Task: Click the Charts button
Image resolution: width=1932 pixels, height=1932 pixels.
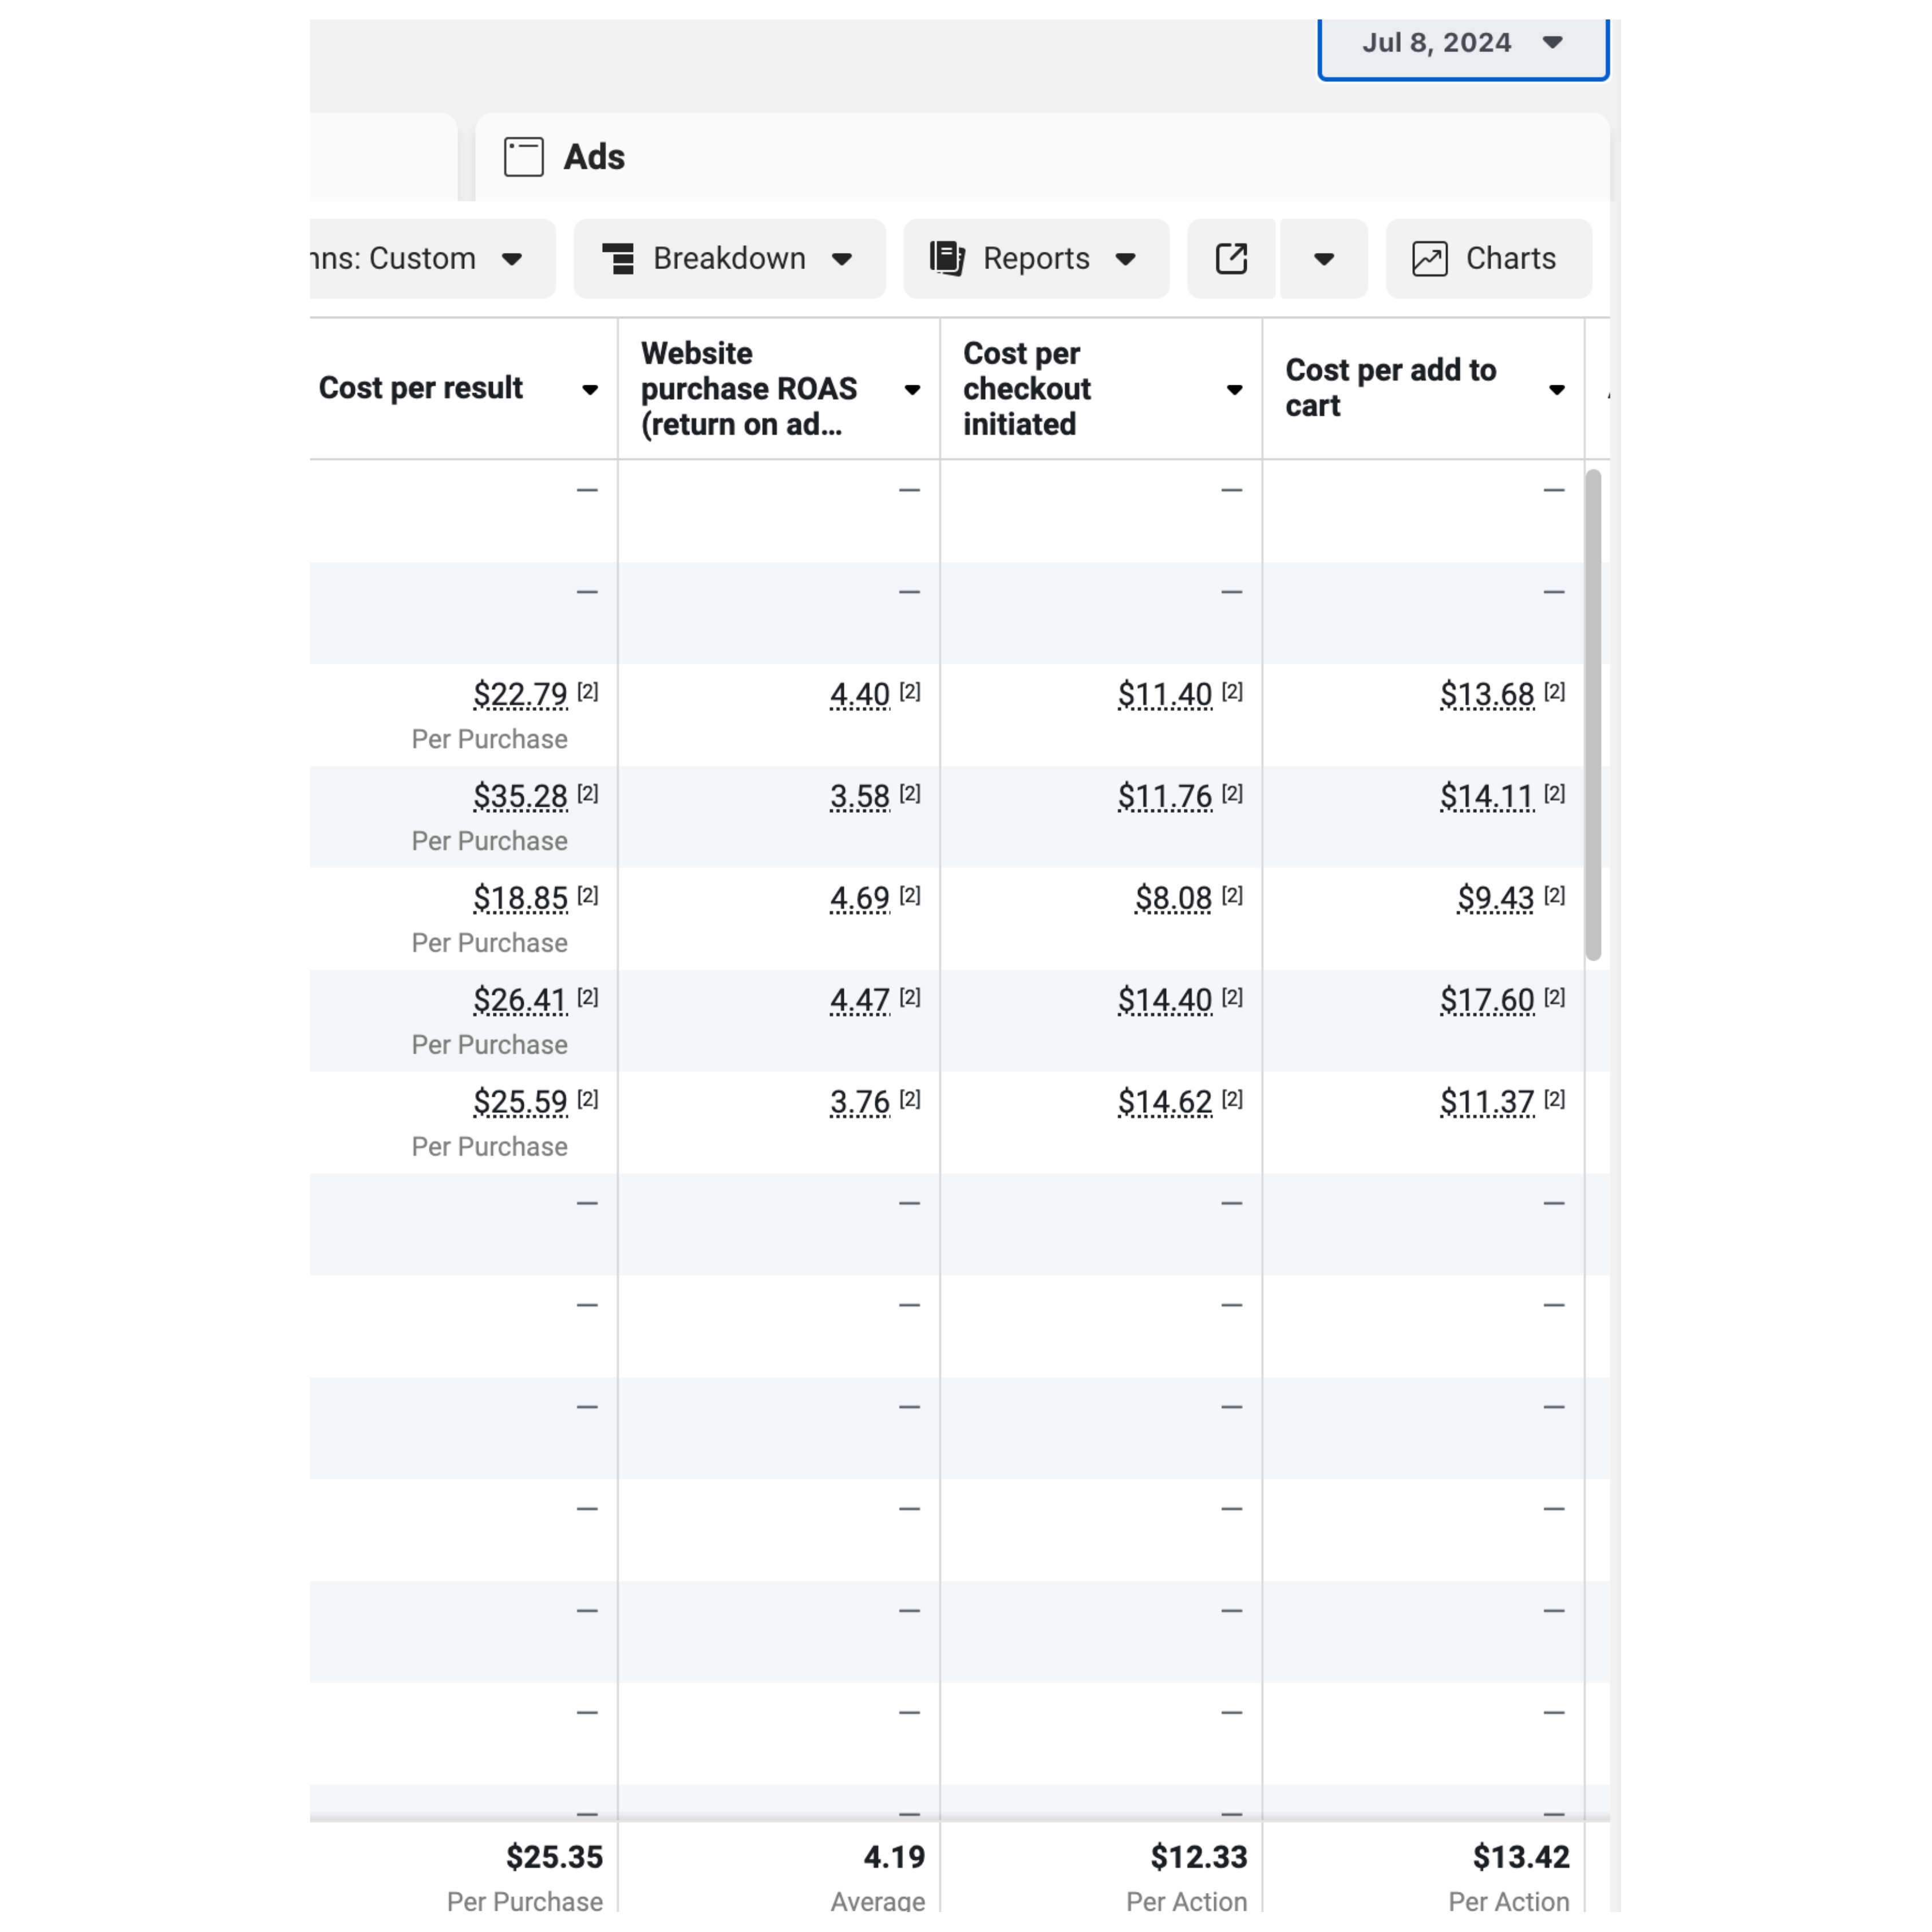Action: tap(1488, 259)
